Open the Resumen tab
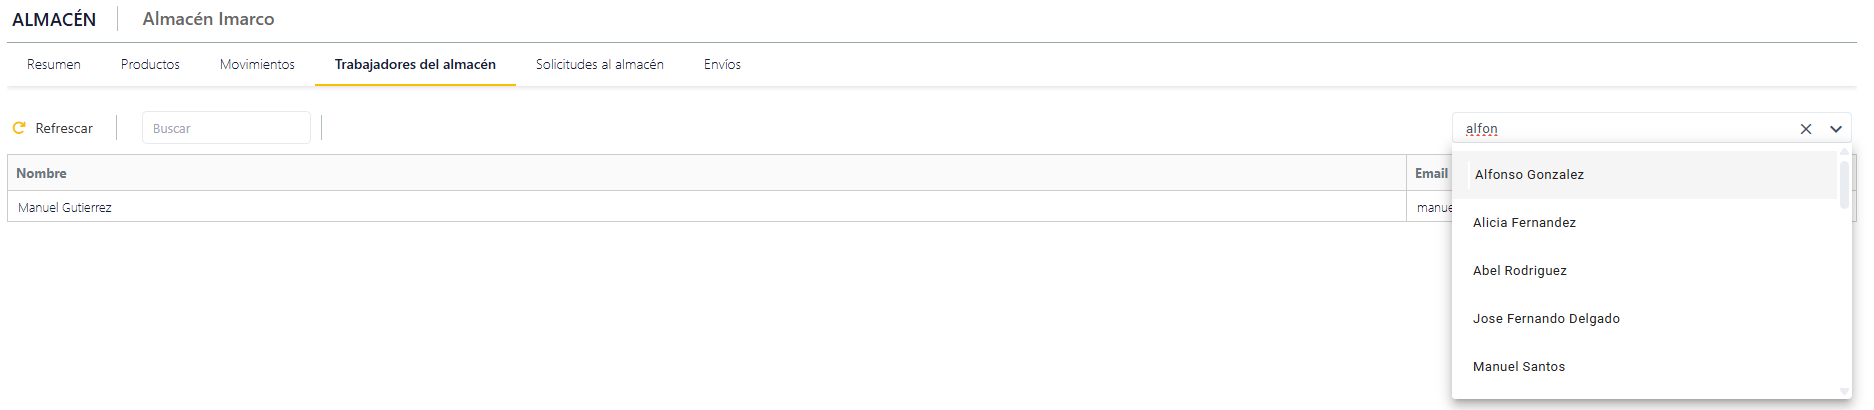Image resolution: width=1874 pixels, height=410 pixels. click(x=54, y=65)
